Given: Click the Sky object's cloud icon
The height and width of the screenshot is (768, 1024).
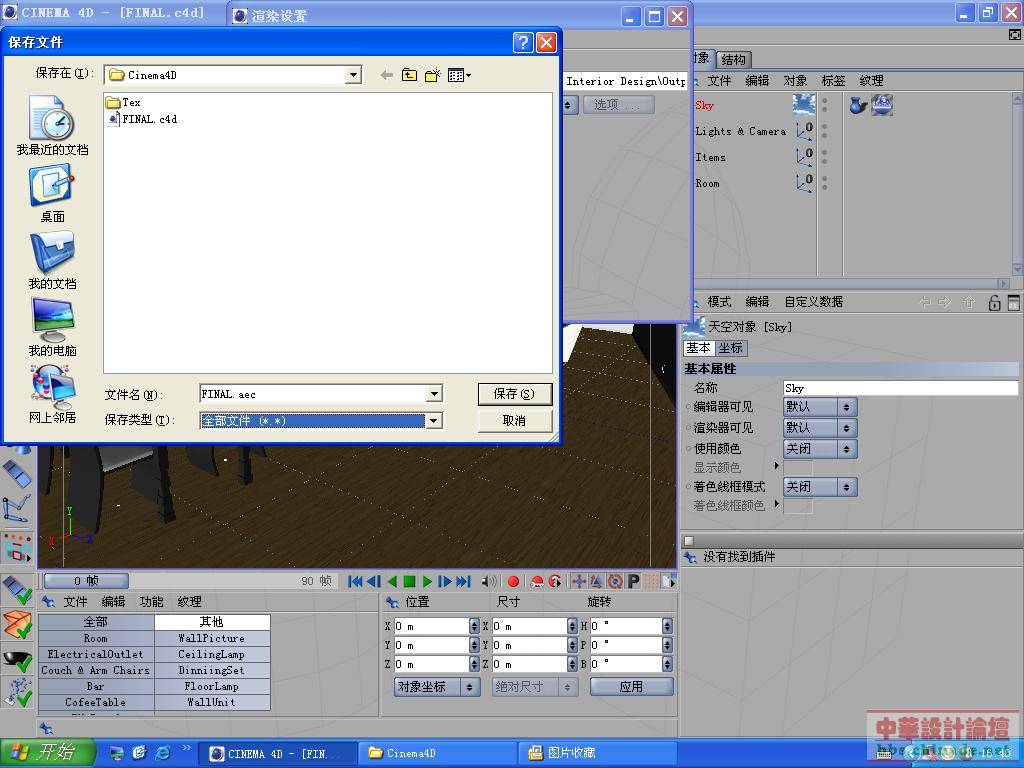Looking at the screenshot, I should pos(804,104).
